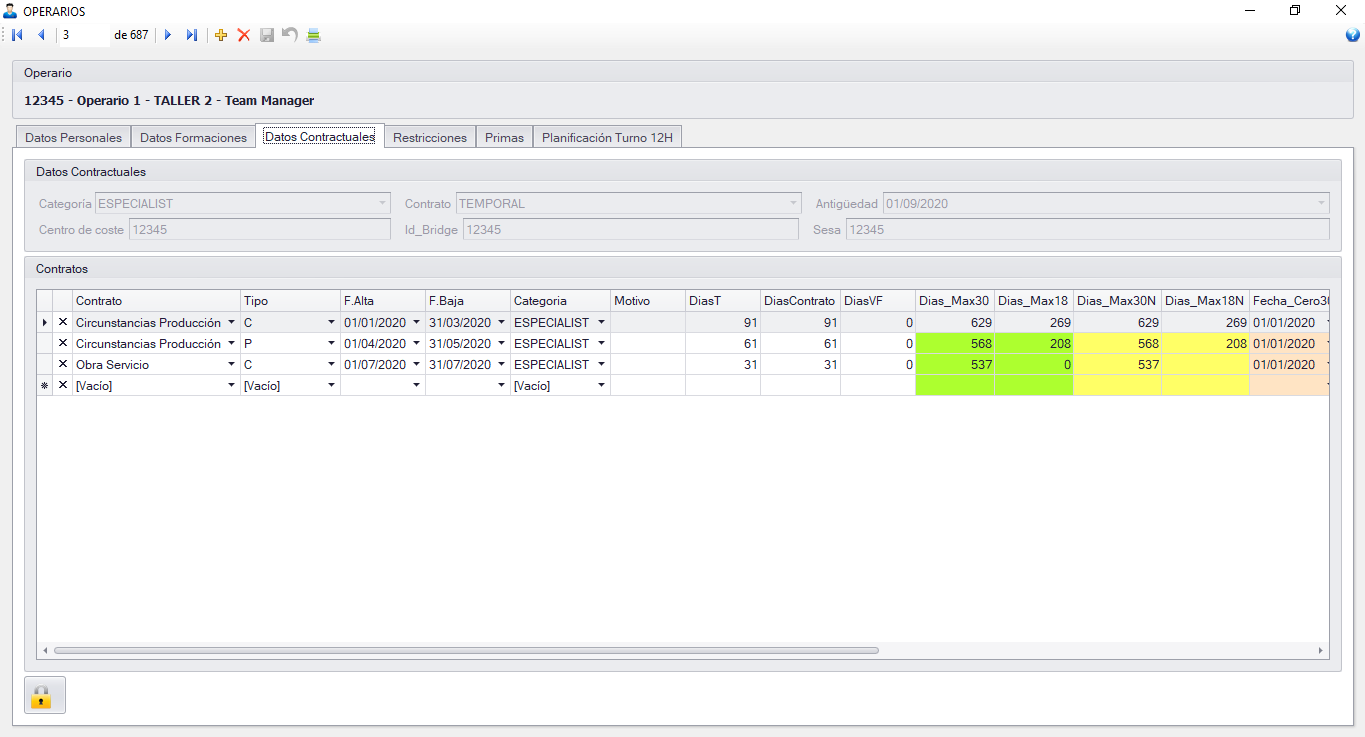Select green Dias_Max30 cell showing 568

955,344
